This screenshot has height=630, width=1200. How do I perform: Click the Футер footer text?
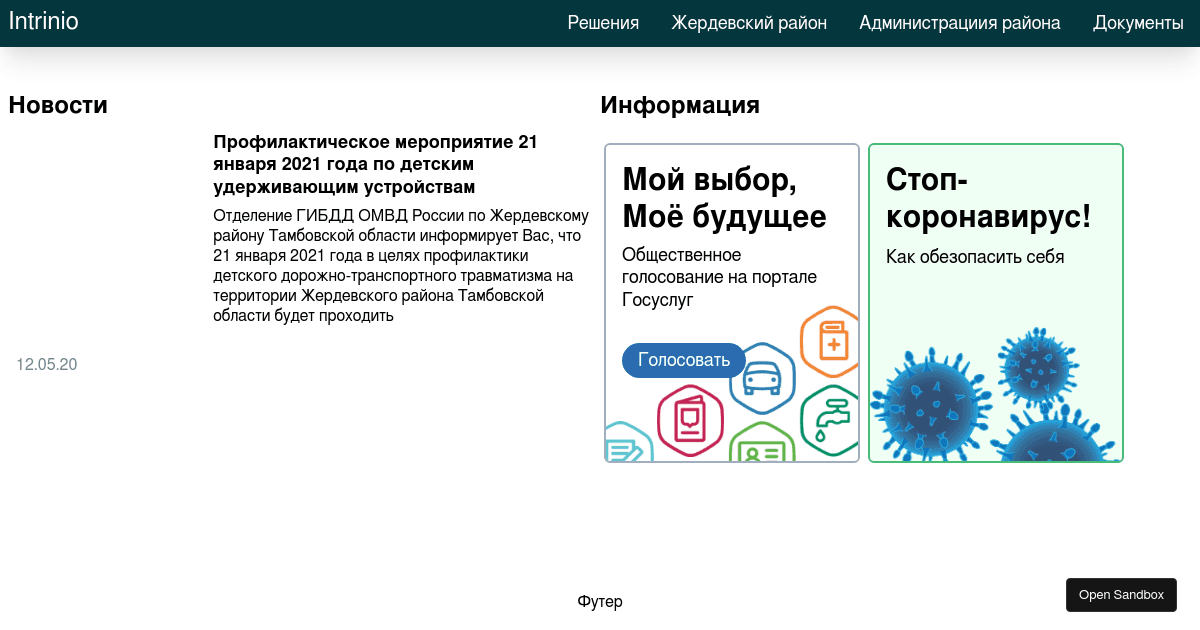[x=600, y=601]
